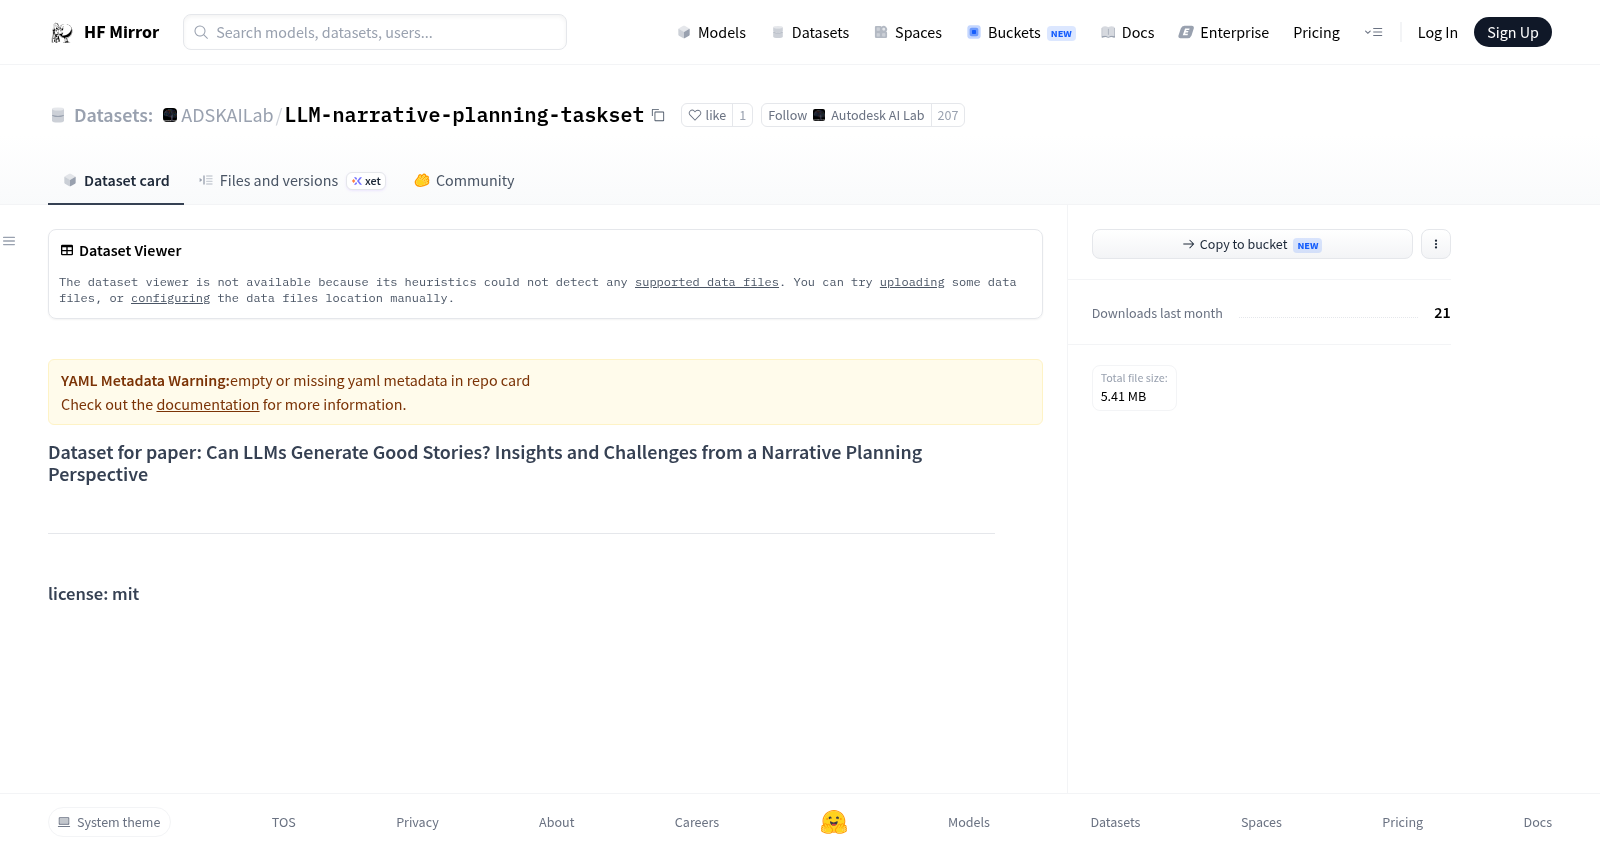Screen dimensions: 1600x857
Task: Click the '5.41 MB' file size value
Action: point(1123,396)
